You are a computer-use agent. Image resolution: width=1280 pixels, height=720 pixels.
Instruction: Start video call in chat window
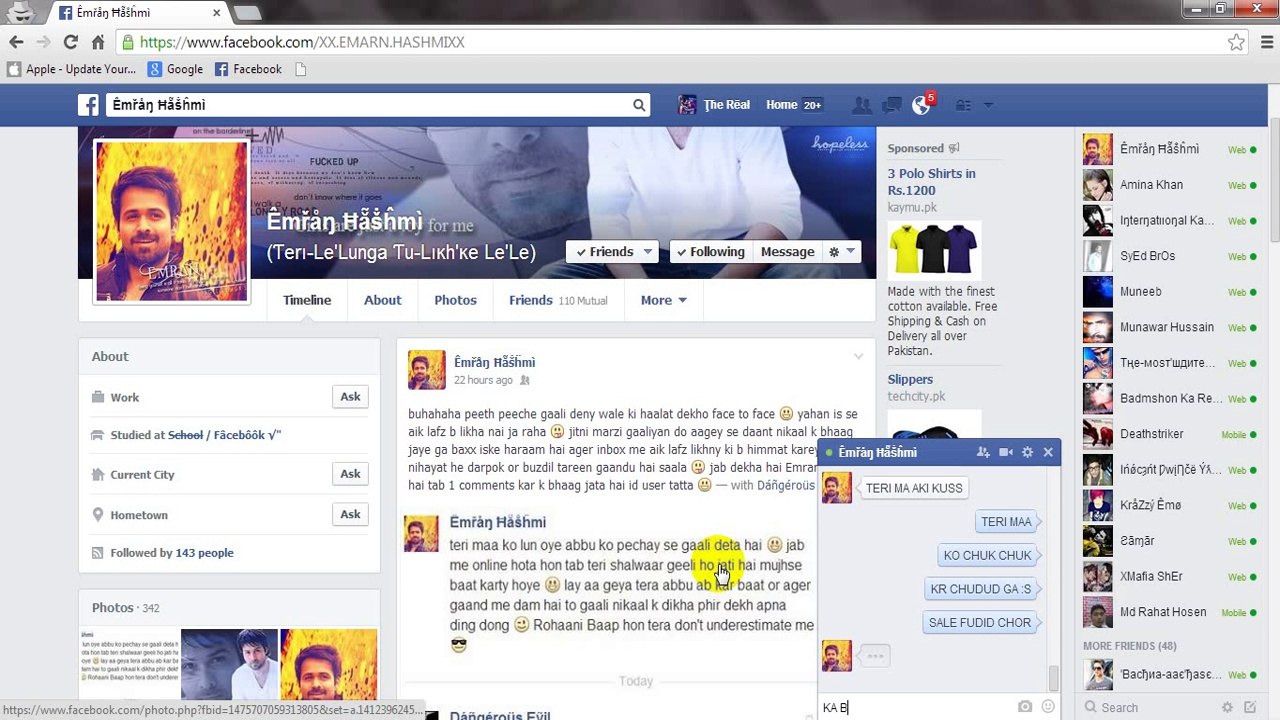[x=1005, y=453]
